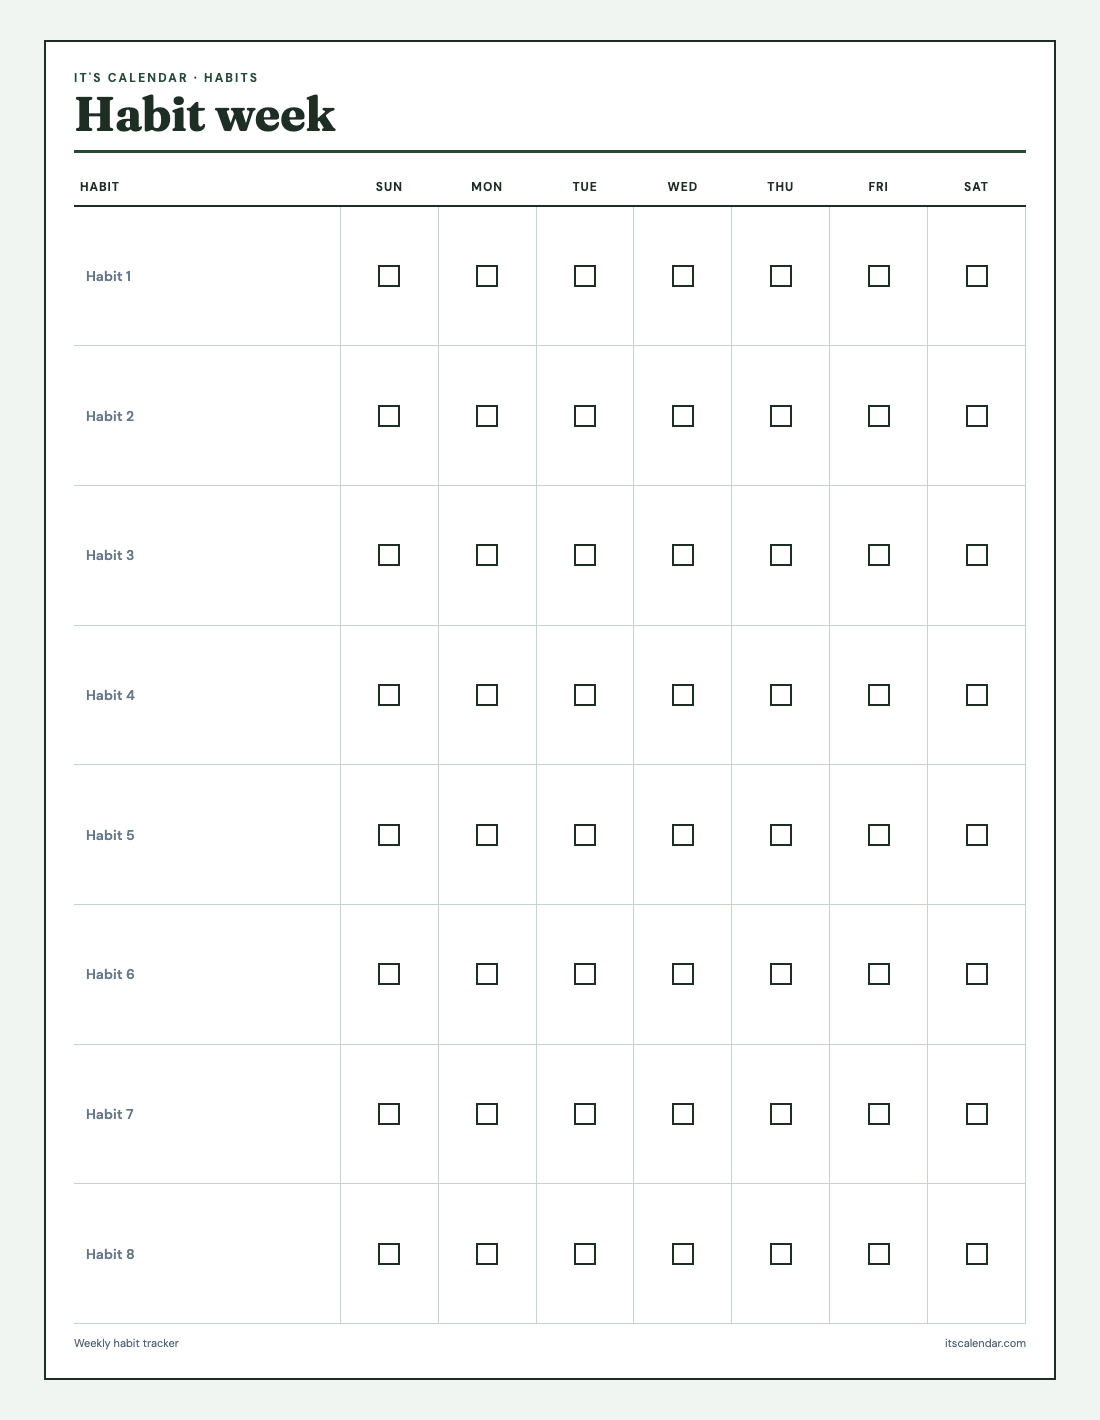Select the SUN column header
This screenshot has height=1420, width=1100.
pyautogui.click(x=389, y=187)
